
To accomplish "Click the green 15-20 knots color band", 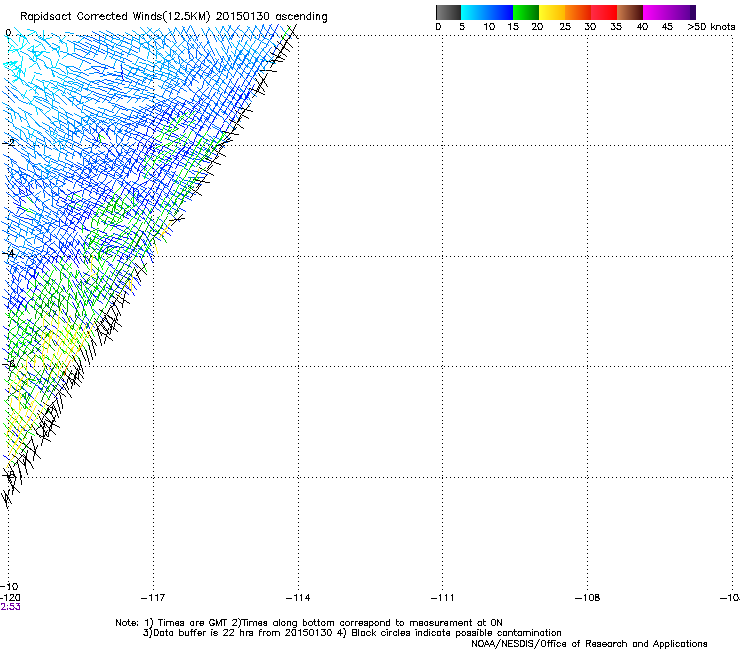I will 526,12.
